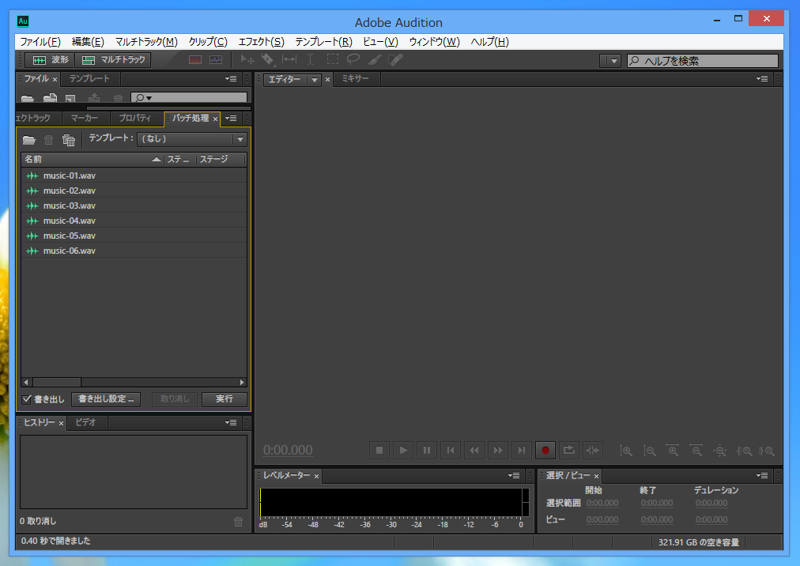Screen dimensions: 800x566
Task: Open the ファイル(F) menu
Action: (40, 42)
